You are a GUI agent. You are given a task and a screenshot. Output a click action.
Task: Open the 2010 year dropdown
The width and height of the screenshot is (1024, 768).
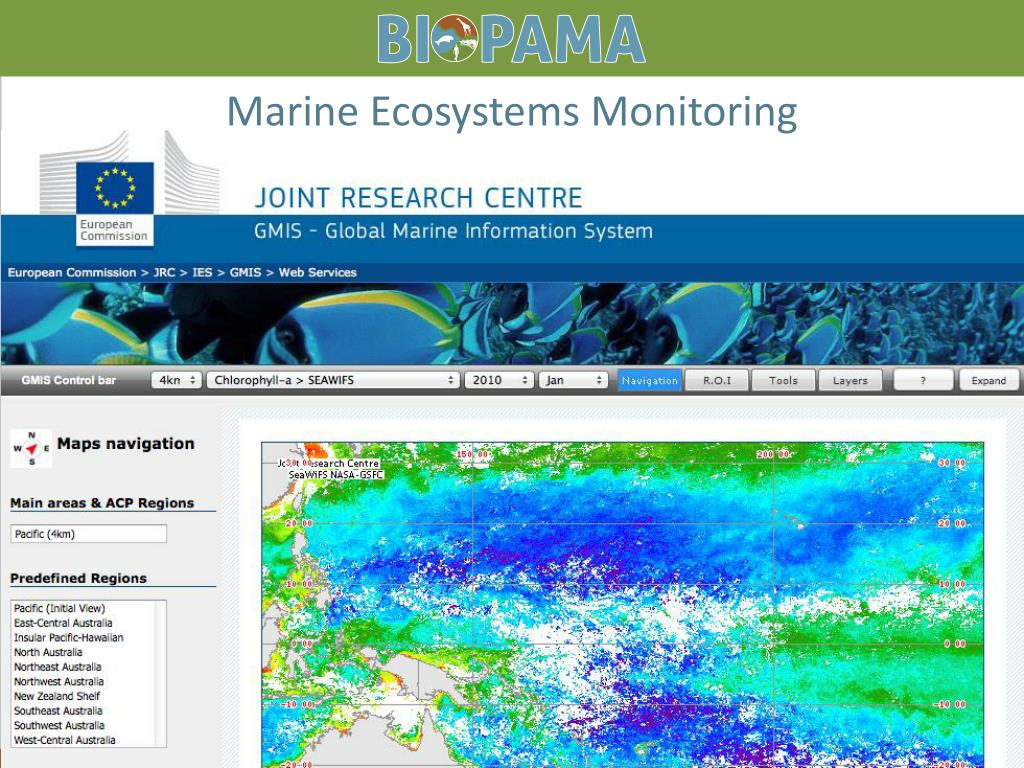(x=499, y=380)
